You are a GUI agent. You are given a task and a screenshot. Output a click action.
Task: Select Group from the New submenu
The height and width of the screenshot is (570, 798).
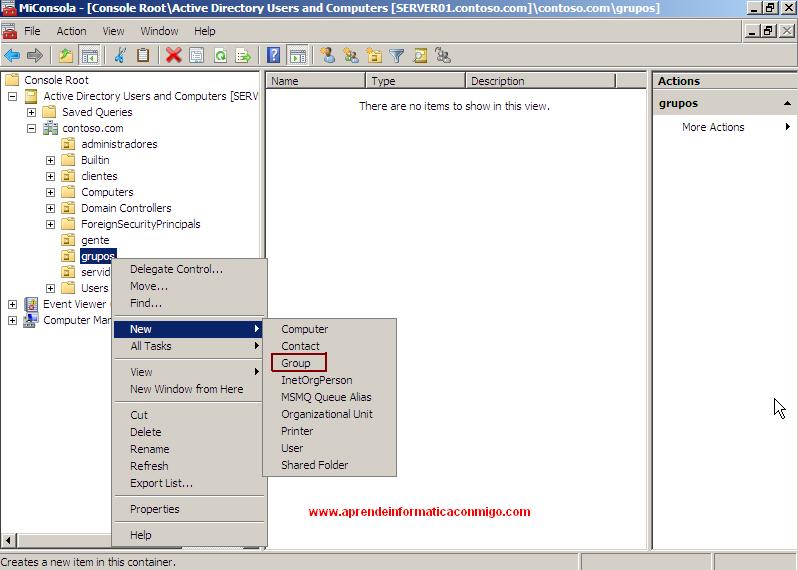(x=296, y=363)
